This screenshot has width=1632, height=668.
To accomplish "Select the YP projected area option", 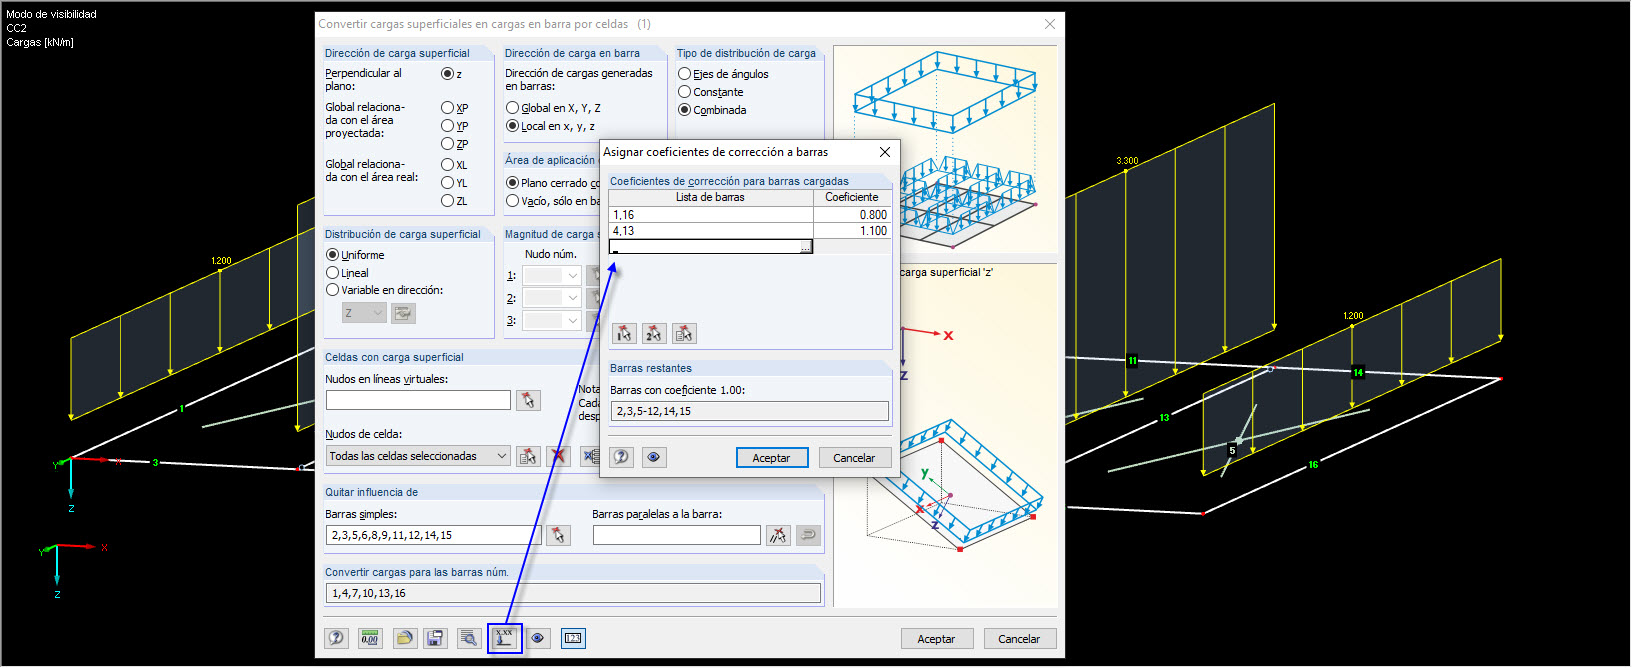I will (447, 126).
